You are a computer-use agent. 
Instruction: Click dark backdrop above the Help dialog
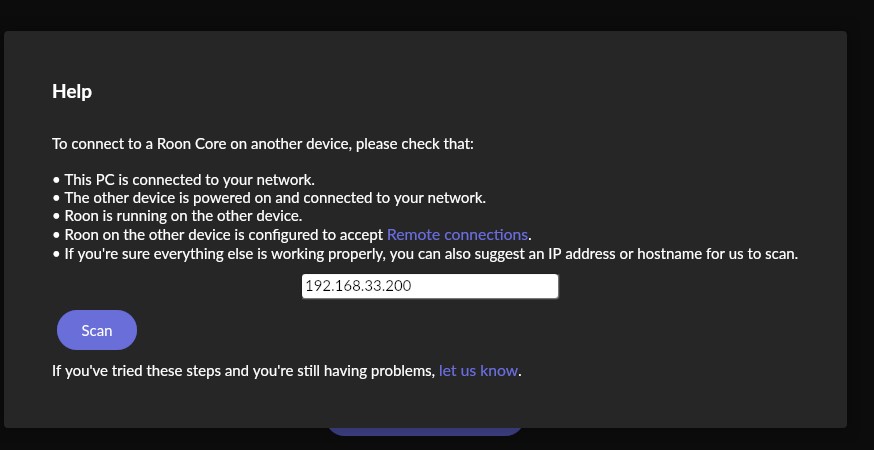point(437,14)
